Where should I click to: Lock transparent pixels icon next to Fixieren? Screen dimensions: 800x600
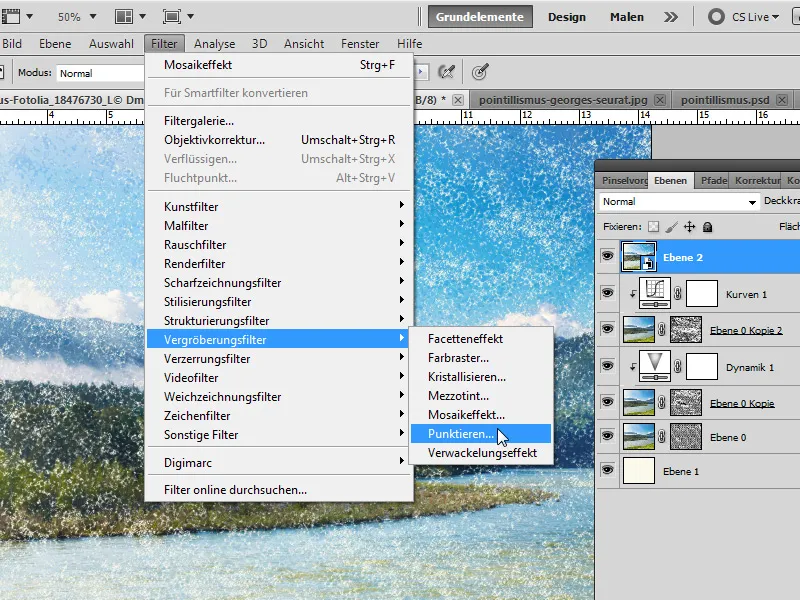tap(654, 227)
